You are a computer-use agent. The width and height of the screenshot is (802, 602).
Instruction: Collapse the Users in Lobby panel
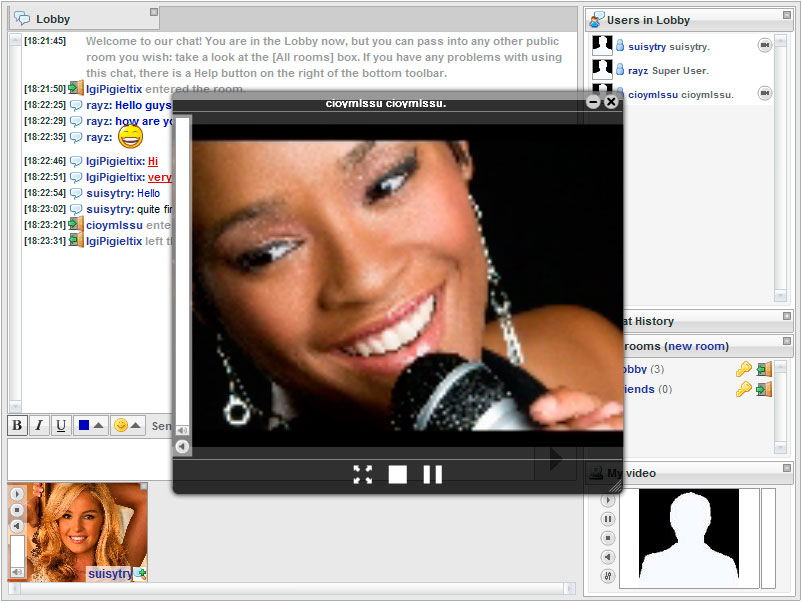point(787,14)
